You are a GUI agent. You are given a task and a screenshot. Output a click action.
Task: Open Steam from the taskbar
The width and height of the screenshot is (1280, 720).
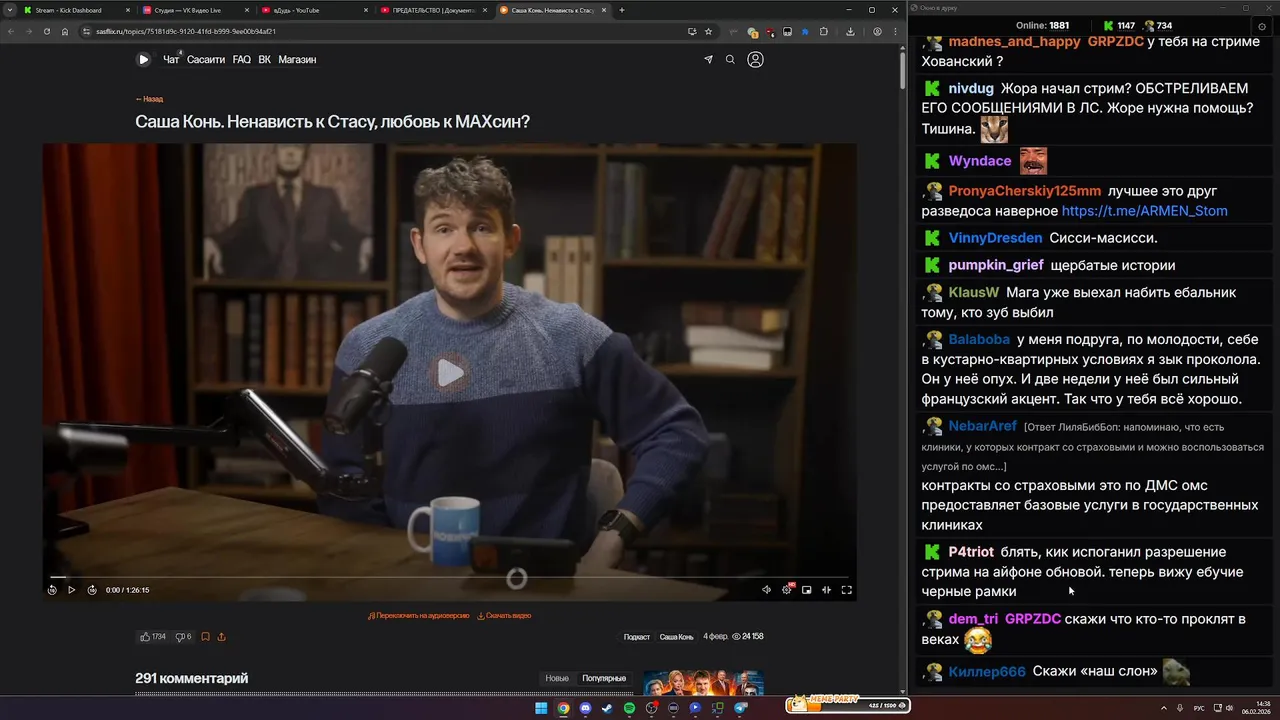coord(607,708)
